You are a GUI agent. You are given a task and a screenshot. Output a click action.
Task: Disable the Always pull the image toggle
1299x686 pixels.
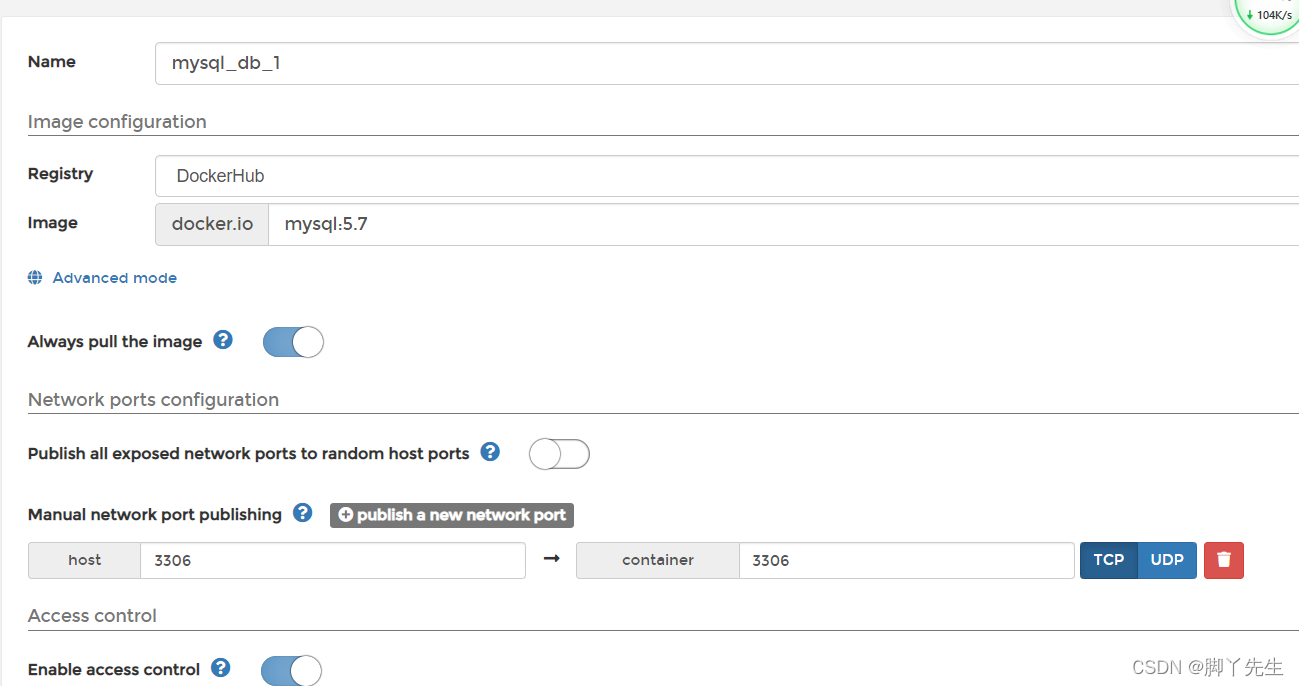(293, 342)
